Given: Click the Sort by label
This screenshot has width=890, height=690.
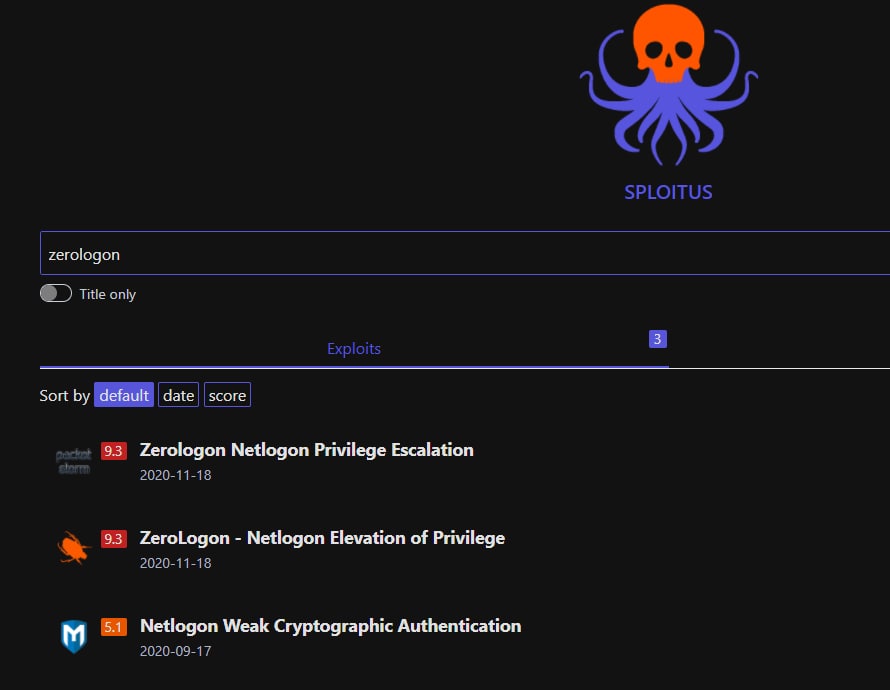Looking at the screenshot, I should 65,396.
